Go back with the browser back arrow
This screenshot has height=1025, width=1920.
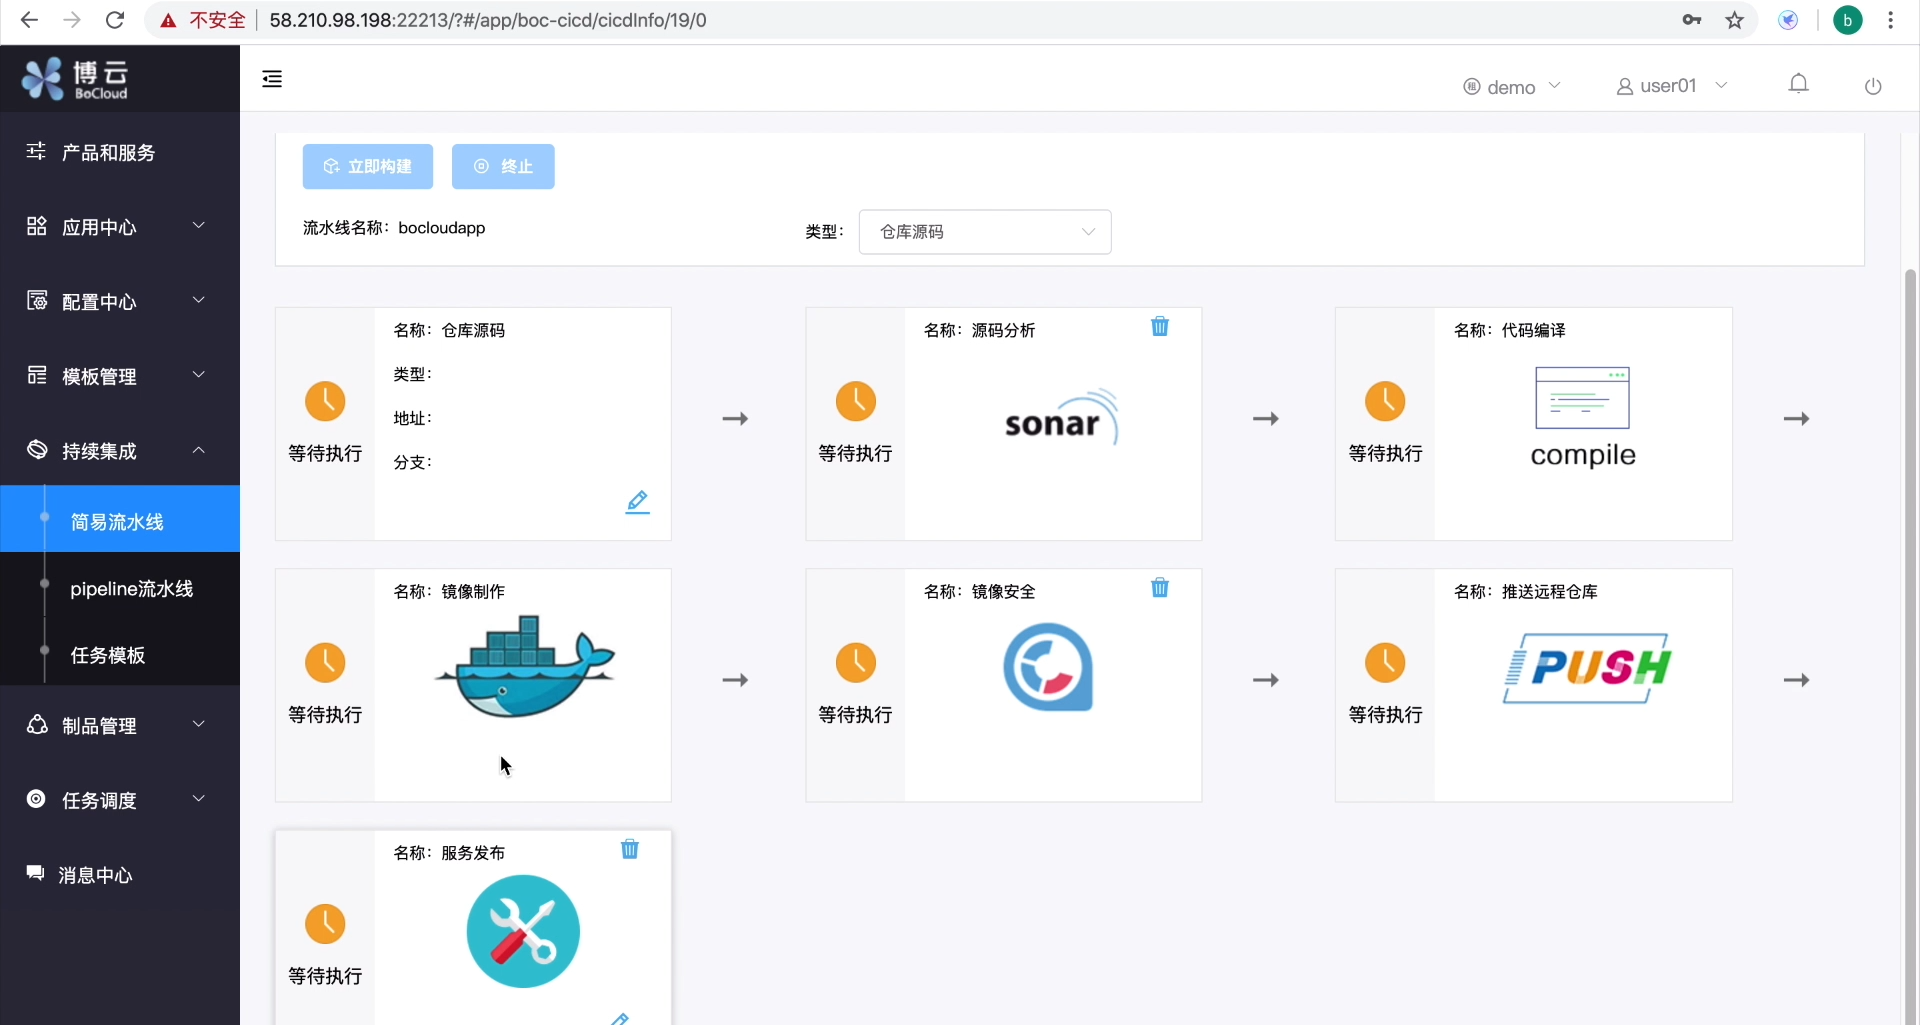(x=29, y=20)
